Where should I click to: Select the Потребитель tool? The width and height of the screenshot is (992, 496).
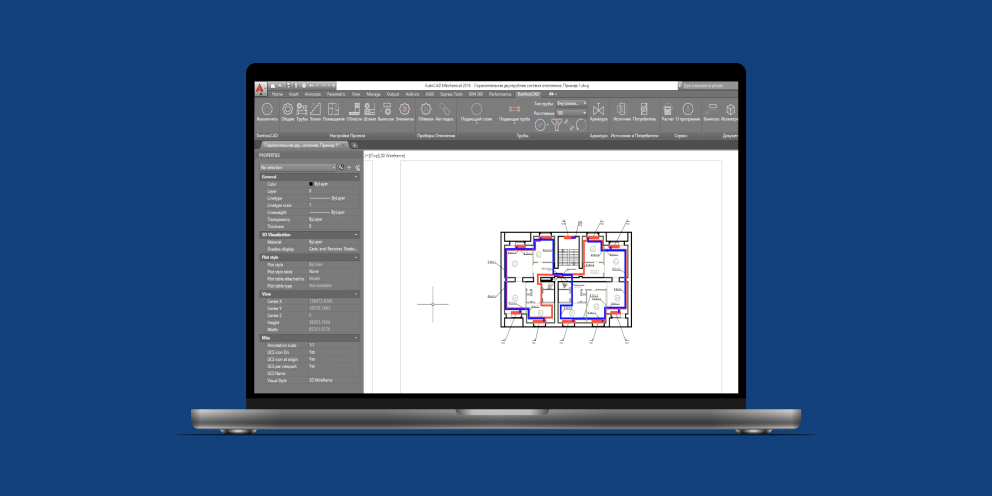[x=644, y=109]
